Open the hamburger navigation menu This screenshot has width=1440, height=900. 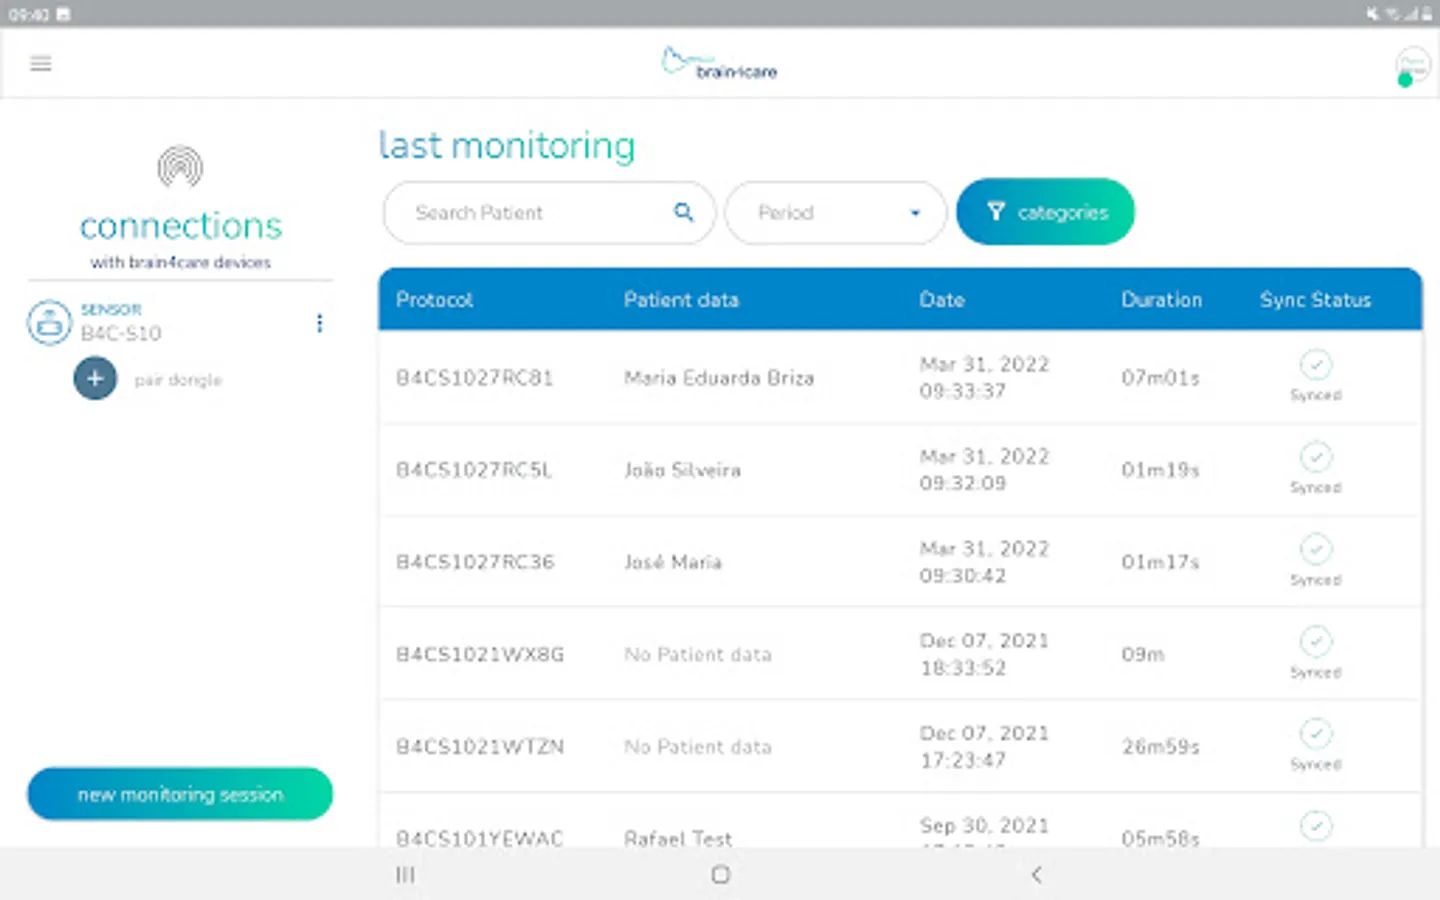[41, 64]
